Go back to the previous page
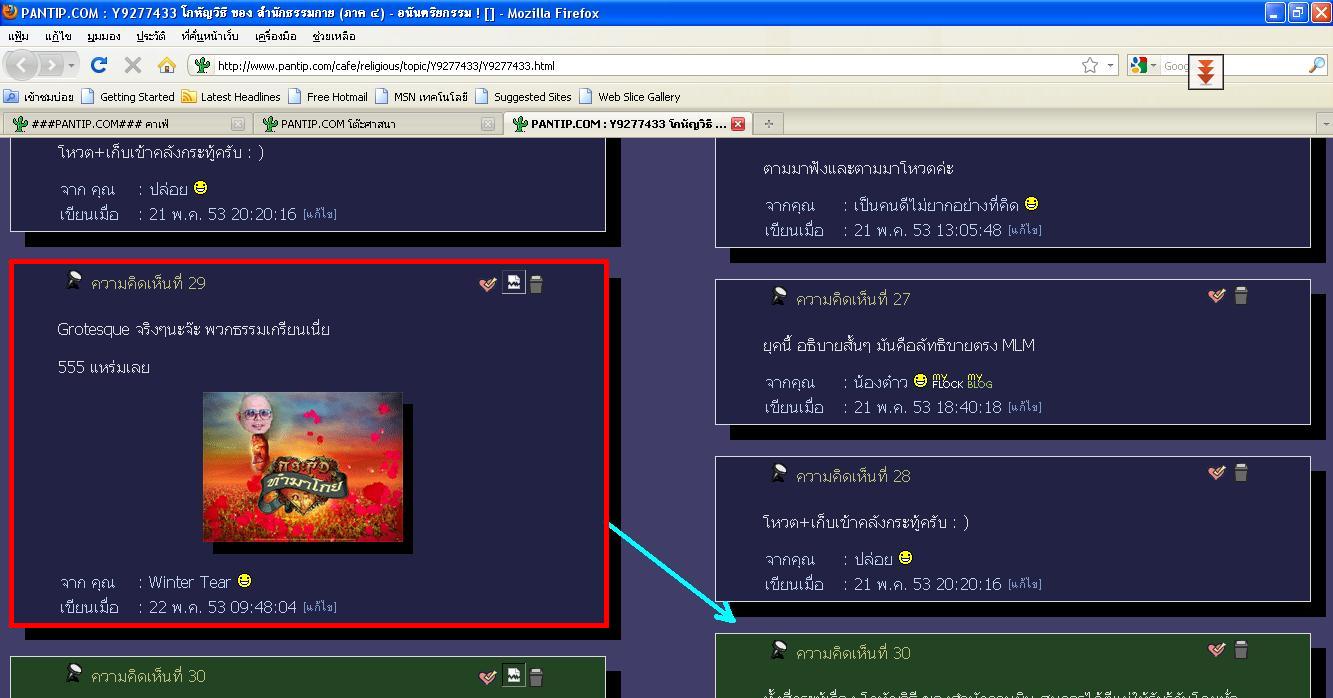 22,65
